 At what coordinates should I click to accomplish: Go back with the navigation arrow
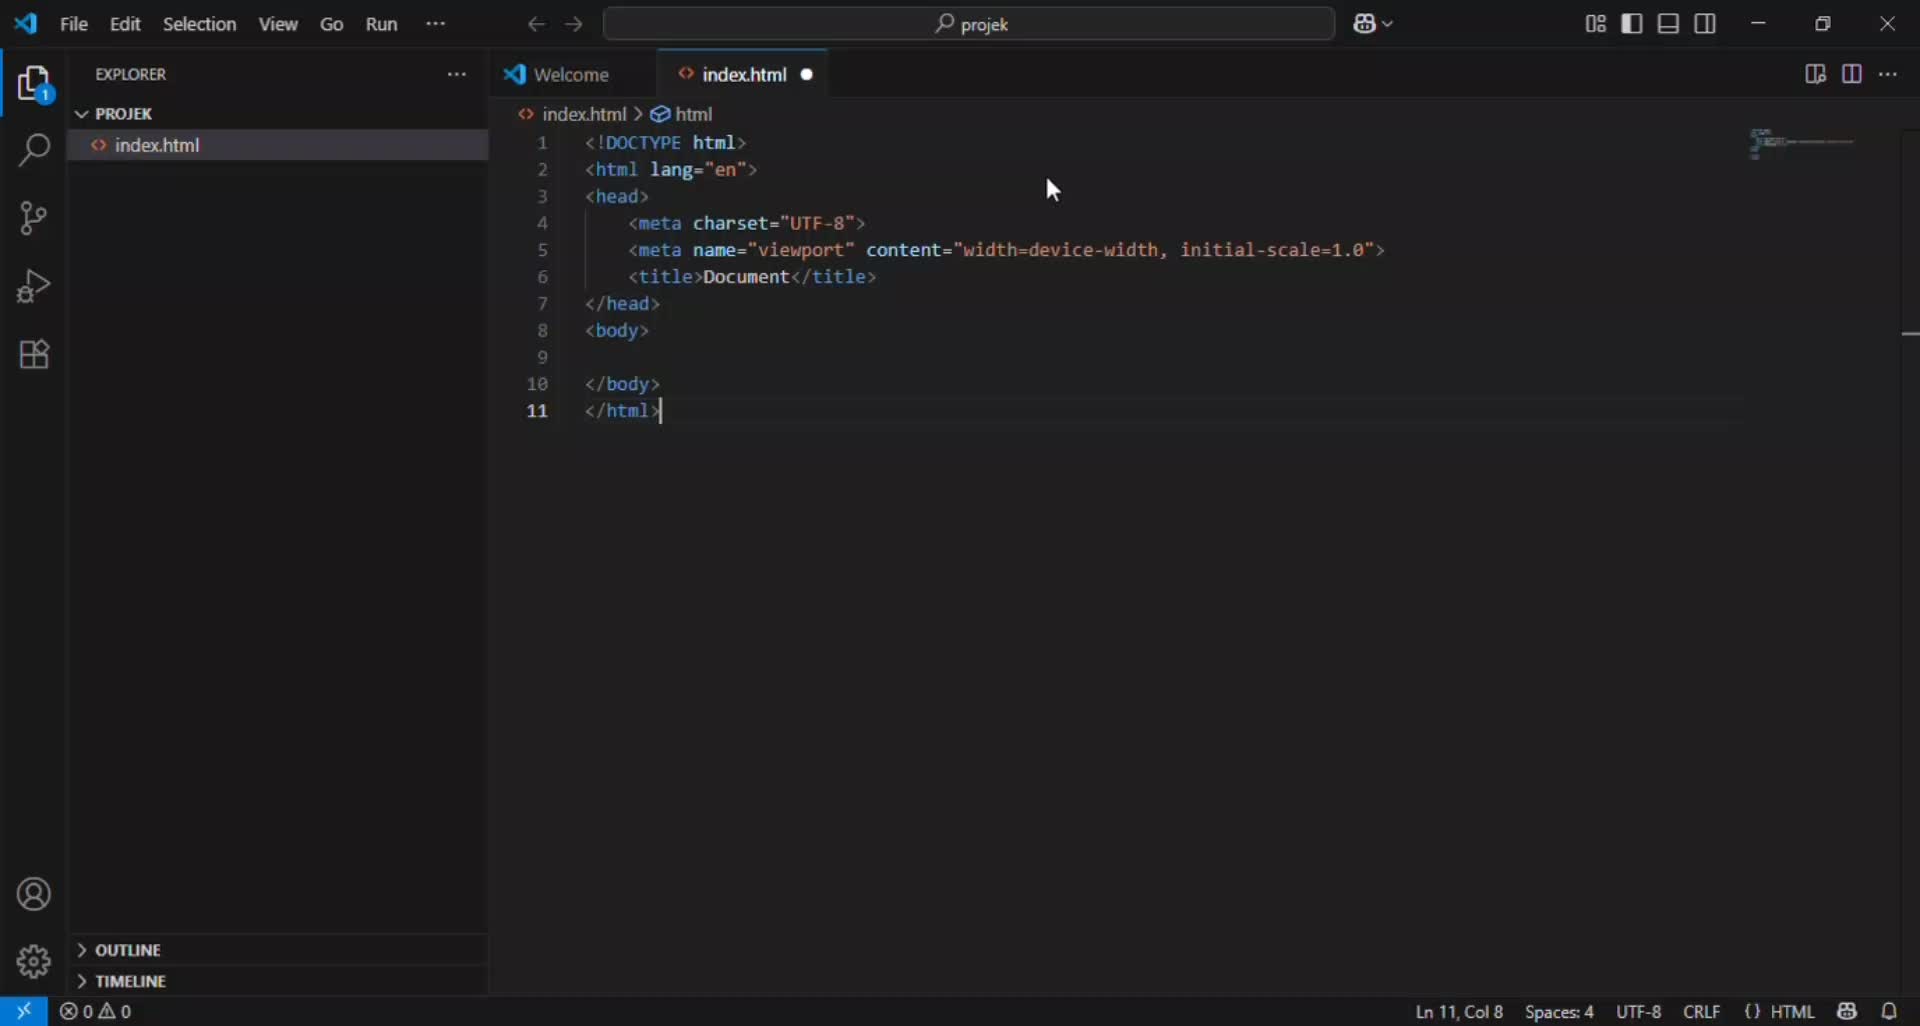point(537,24)
